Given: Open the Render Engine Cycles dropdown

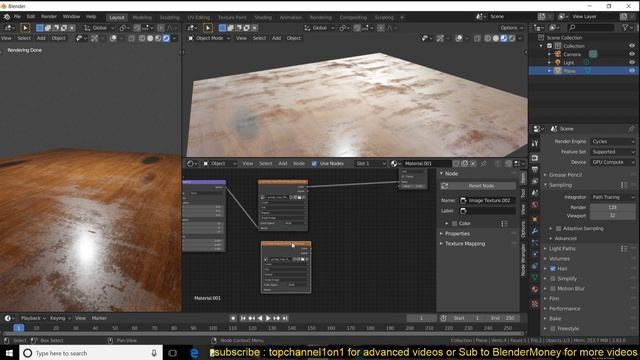Looking at the screenshot, I should pos(613,141).
